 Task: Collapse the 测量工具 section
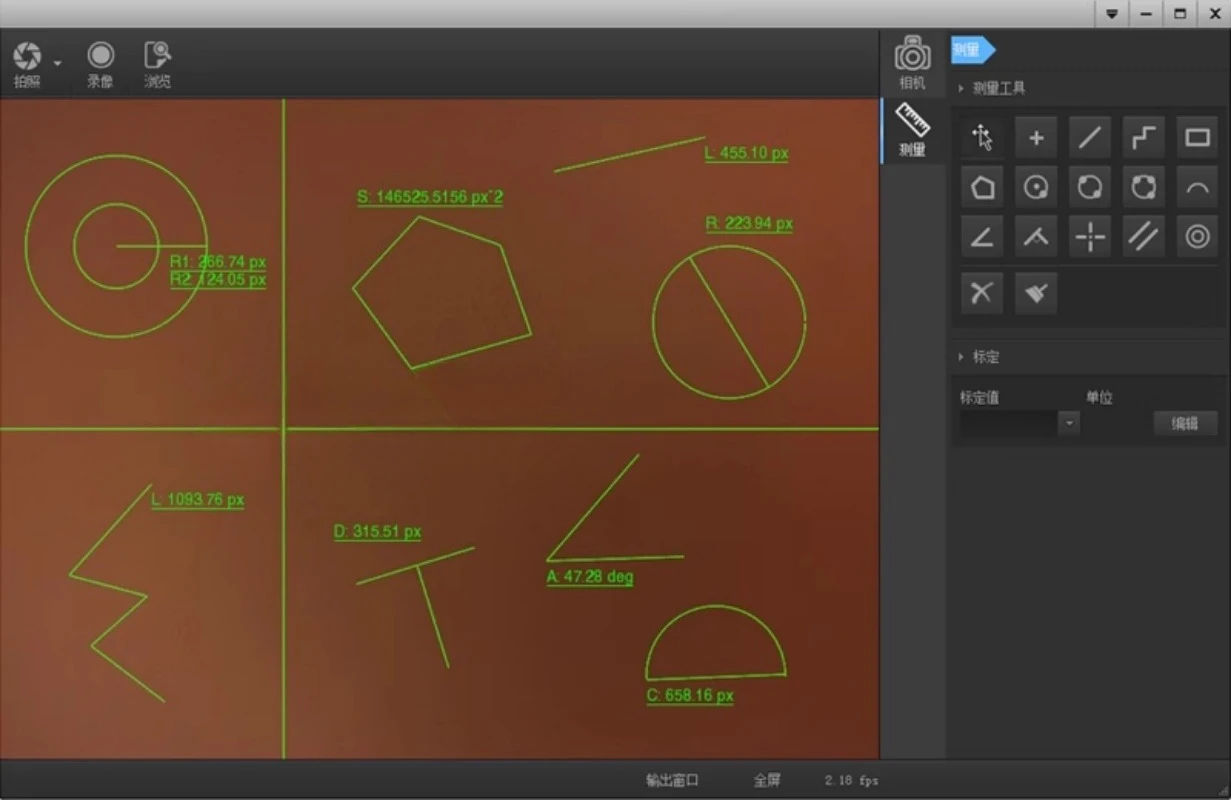[961, 88]
